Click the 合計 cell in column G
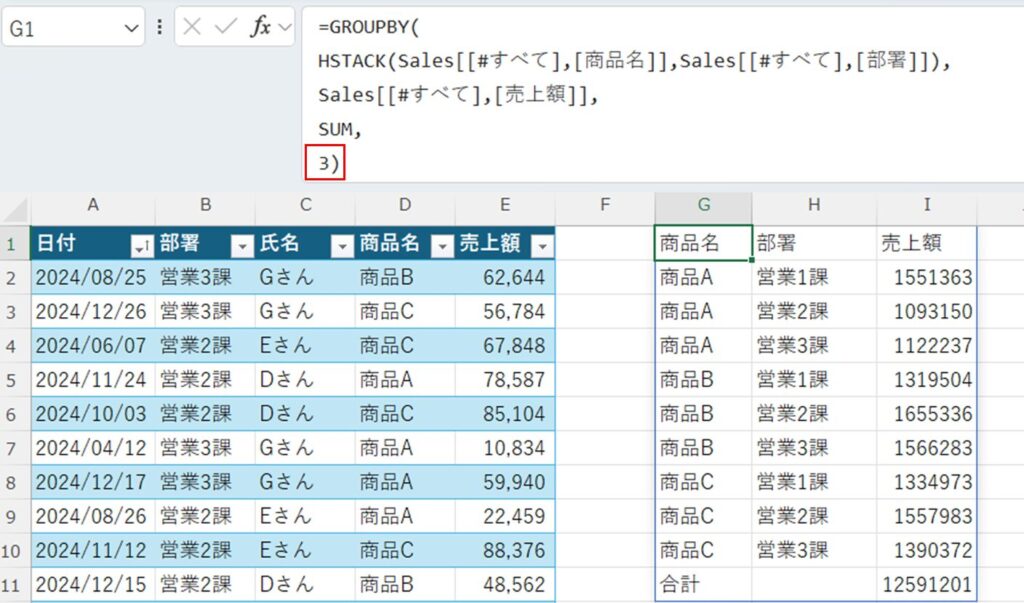This screenshot has width=1024, height=603. coord(703,585)
